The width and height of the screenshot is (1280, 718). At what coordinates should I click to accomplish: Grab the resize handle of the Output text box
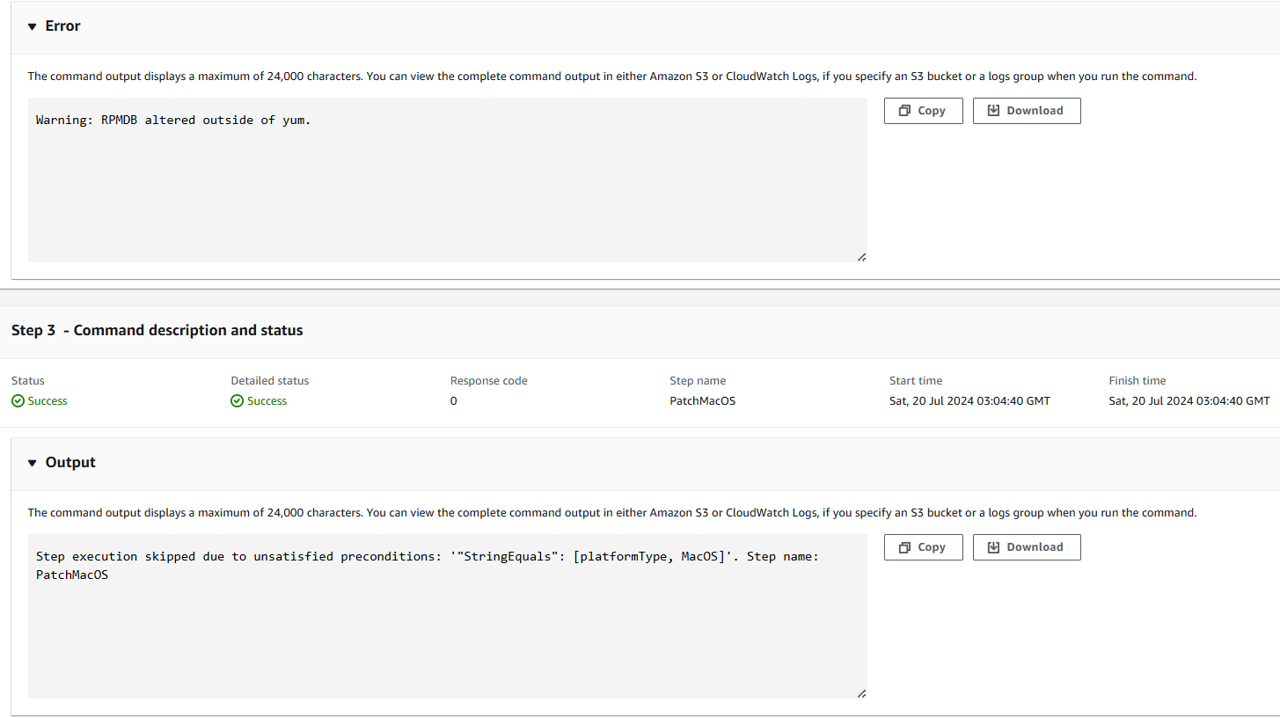click(x=861, y=693)
